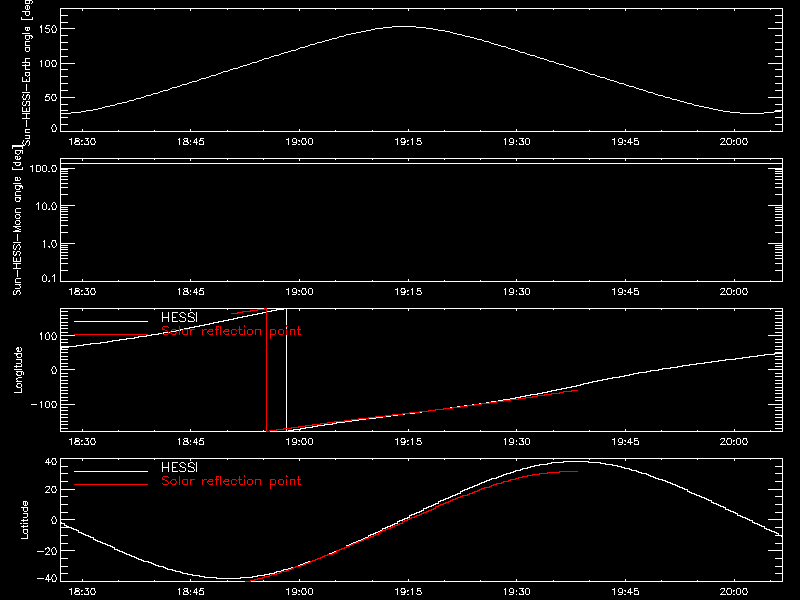This screenshot has width=800, height=600.
Task: Click 18:30 label under Longitude plot
Action: click(82, 442)
